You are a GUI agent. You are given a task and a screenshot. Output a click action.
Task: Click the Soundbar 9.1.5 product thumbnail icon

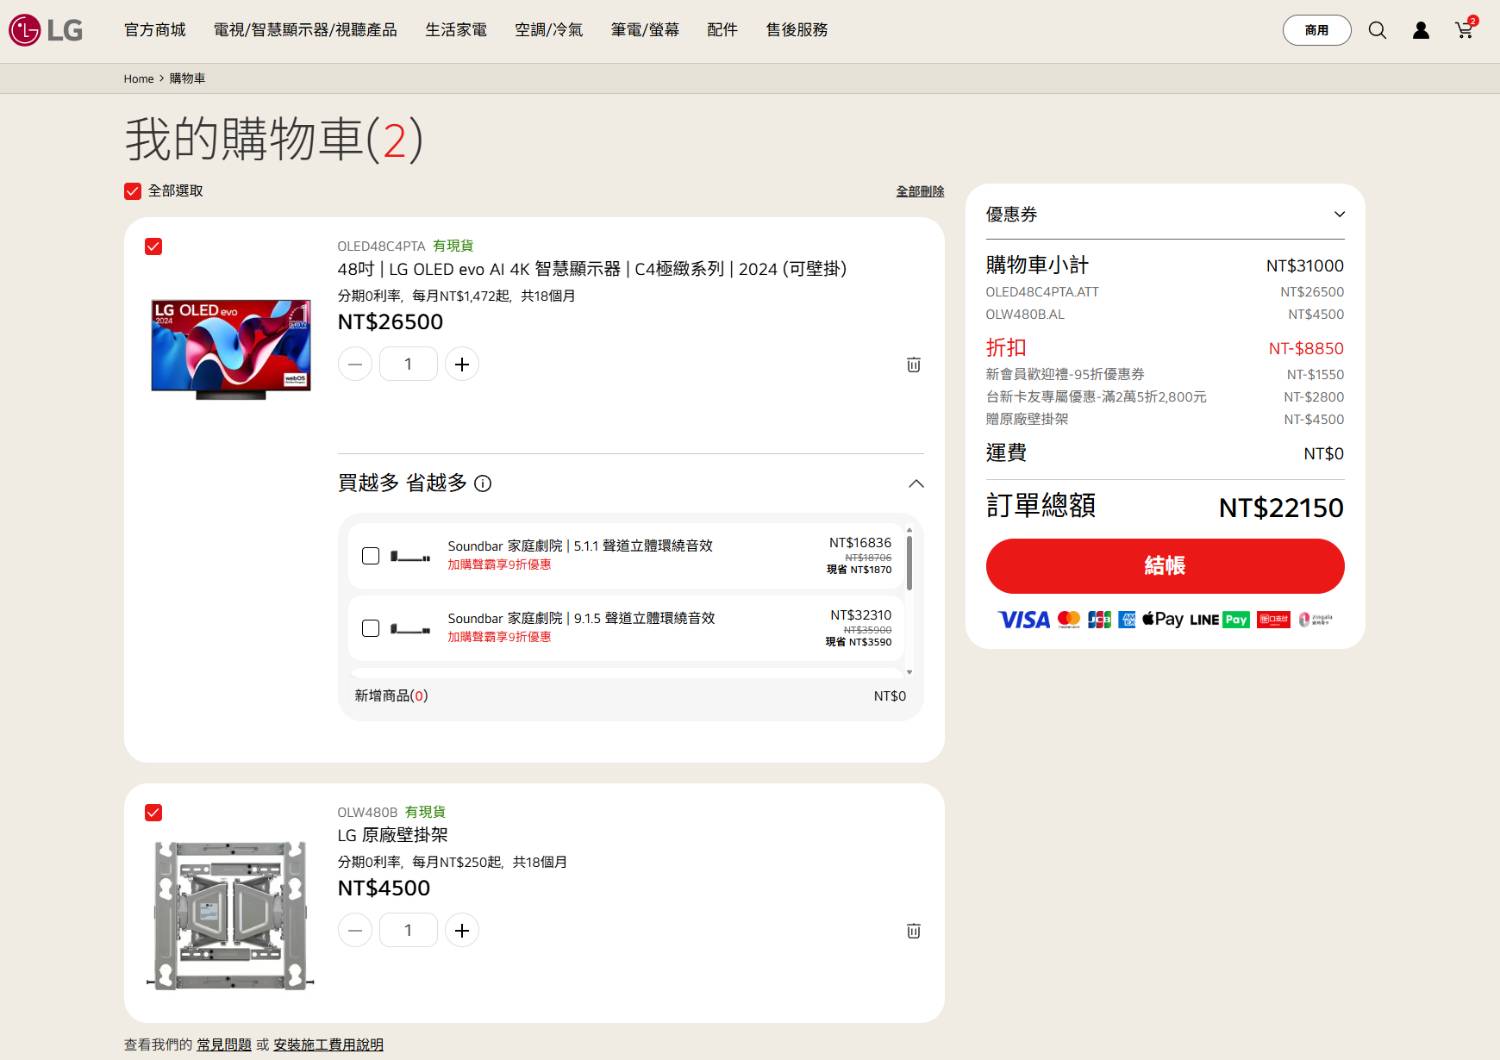410,629
